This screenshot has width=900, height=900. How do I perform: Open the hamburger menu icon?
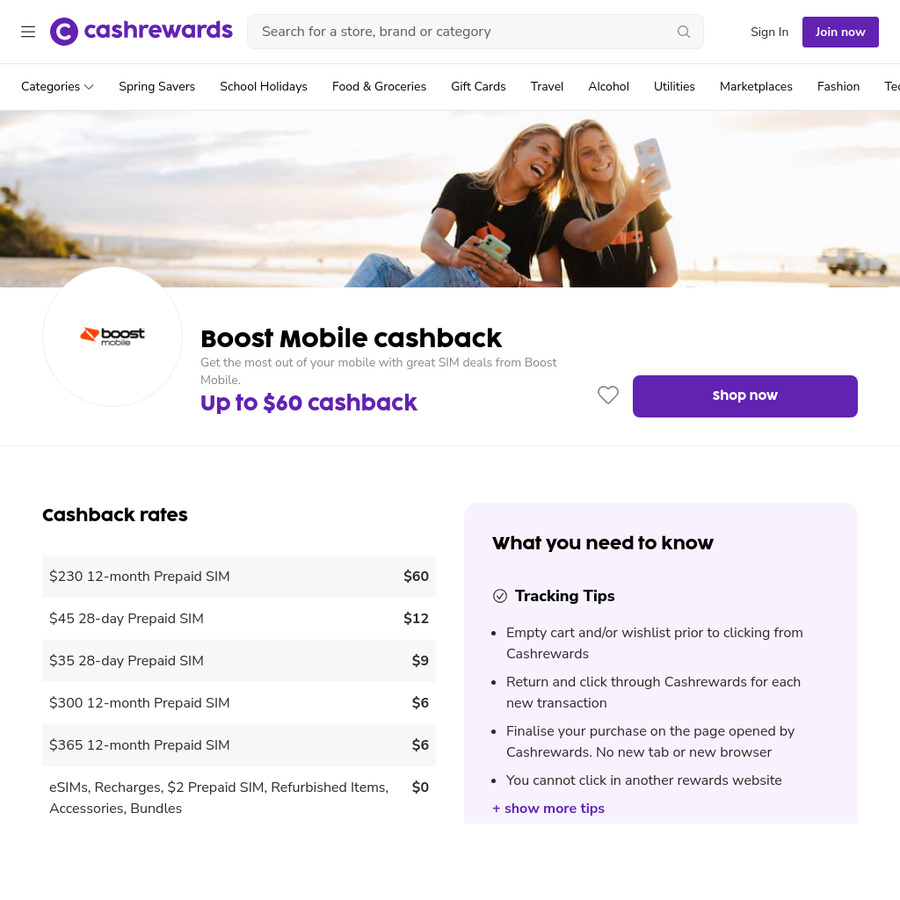coord(28,32)
